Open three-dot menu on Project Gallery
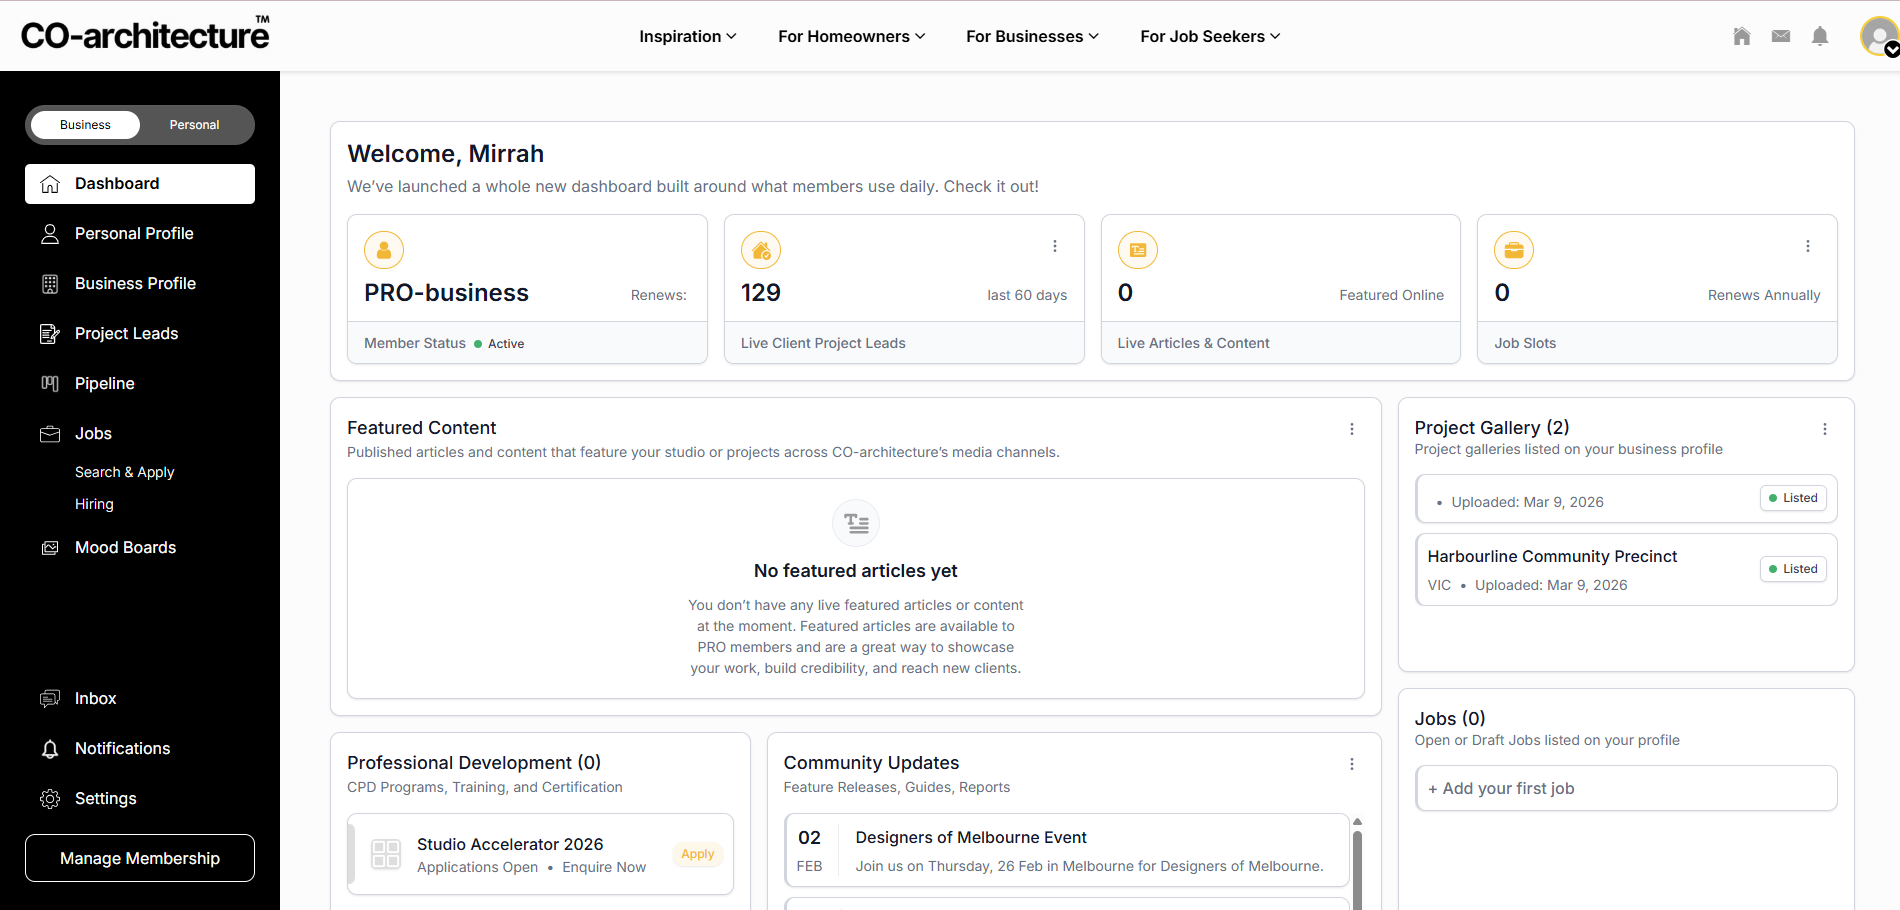1900x910 pixels. (x=1824, y=429)
